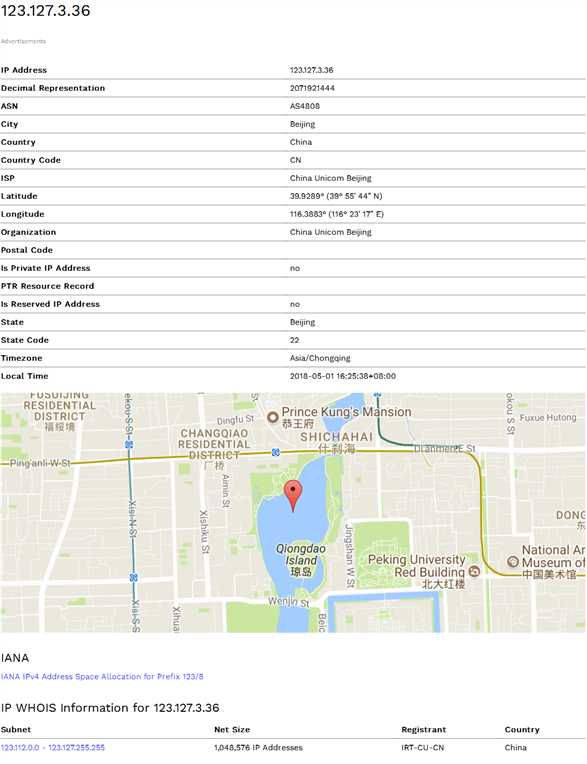
Task: Click the Organization value China Unicom Beijing
Action: coord(331,232)
